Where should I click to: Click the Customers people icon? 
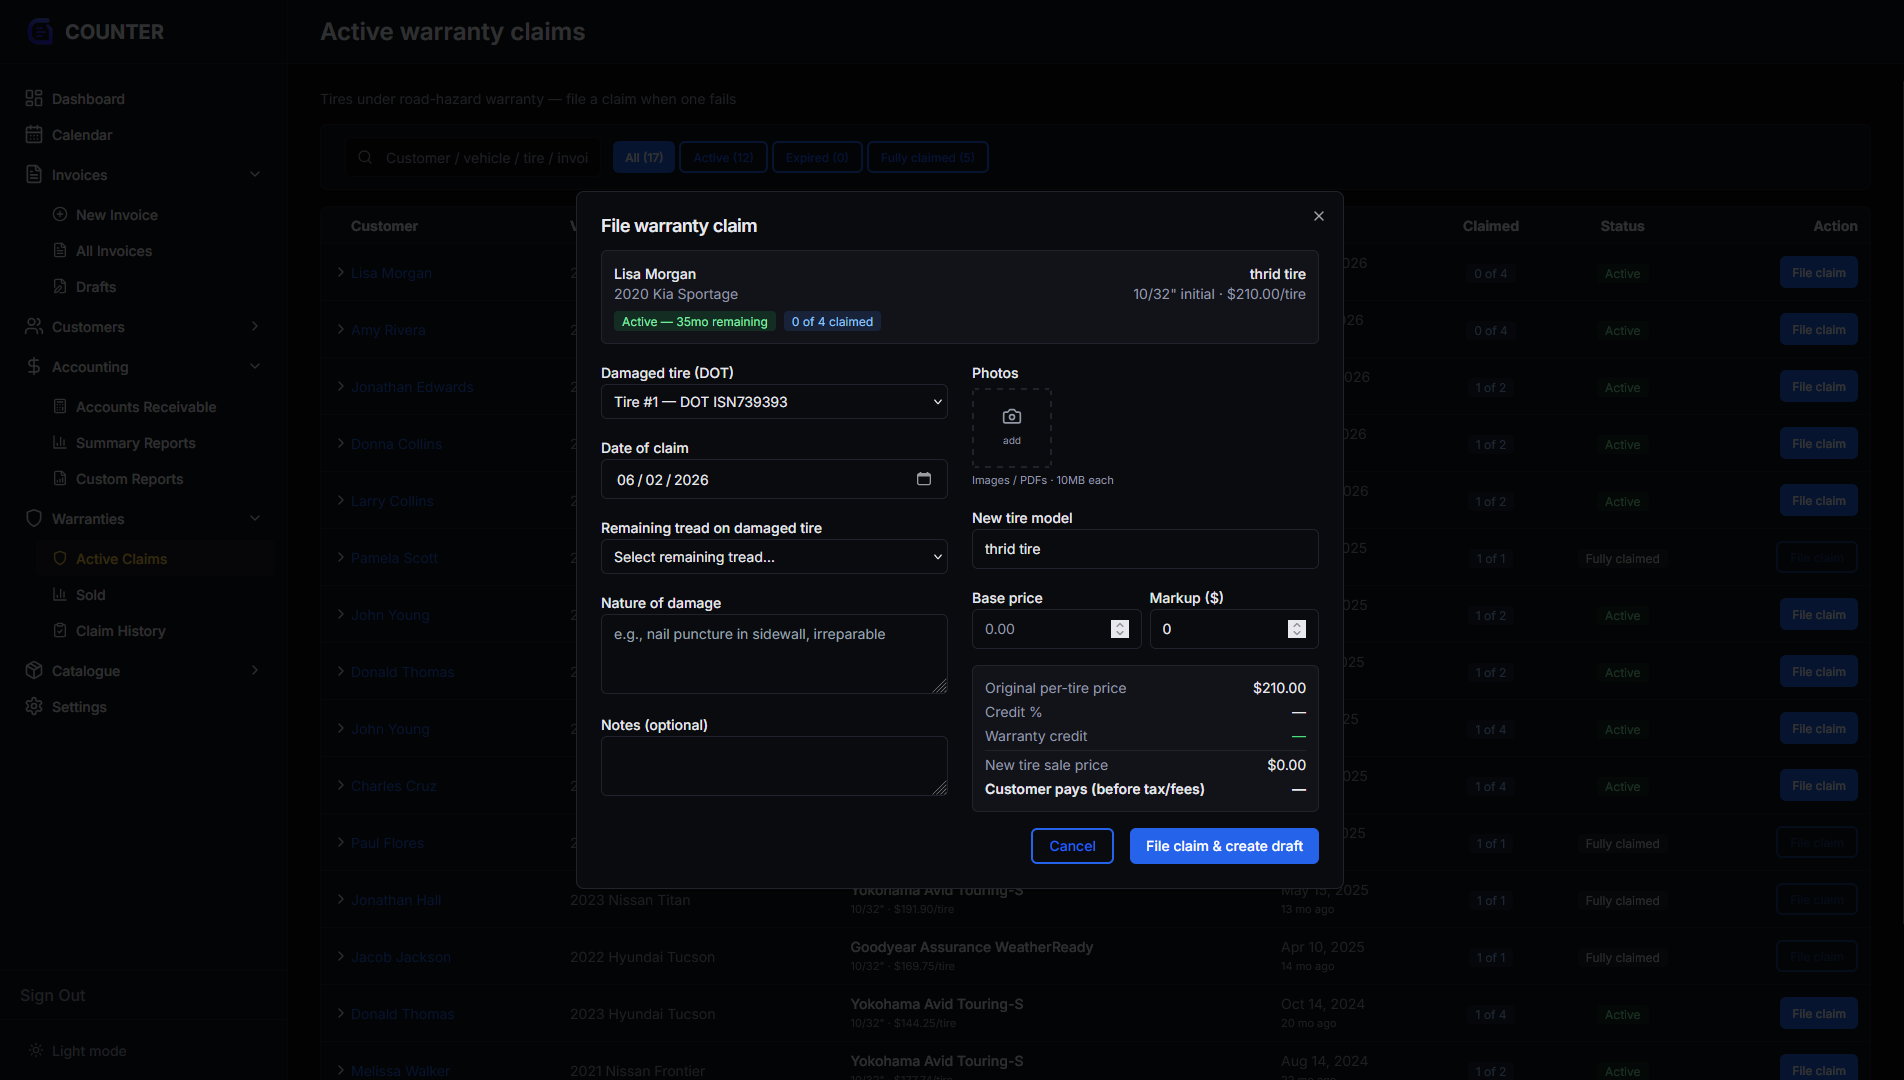click(x=34, y=326)
